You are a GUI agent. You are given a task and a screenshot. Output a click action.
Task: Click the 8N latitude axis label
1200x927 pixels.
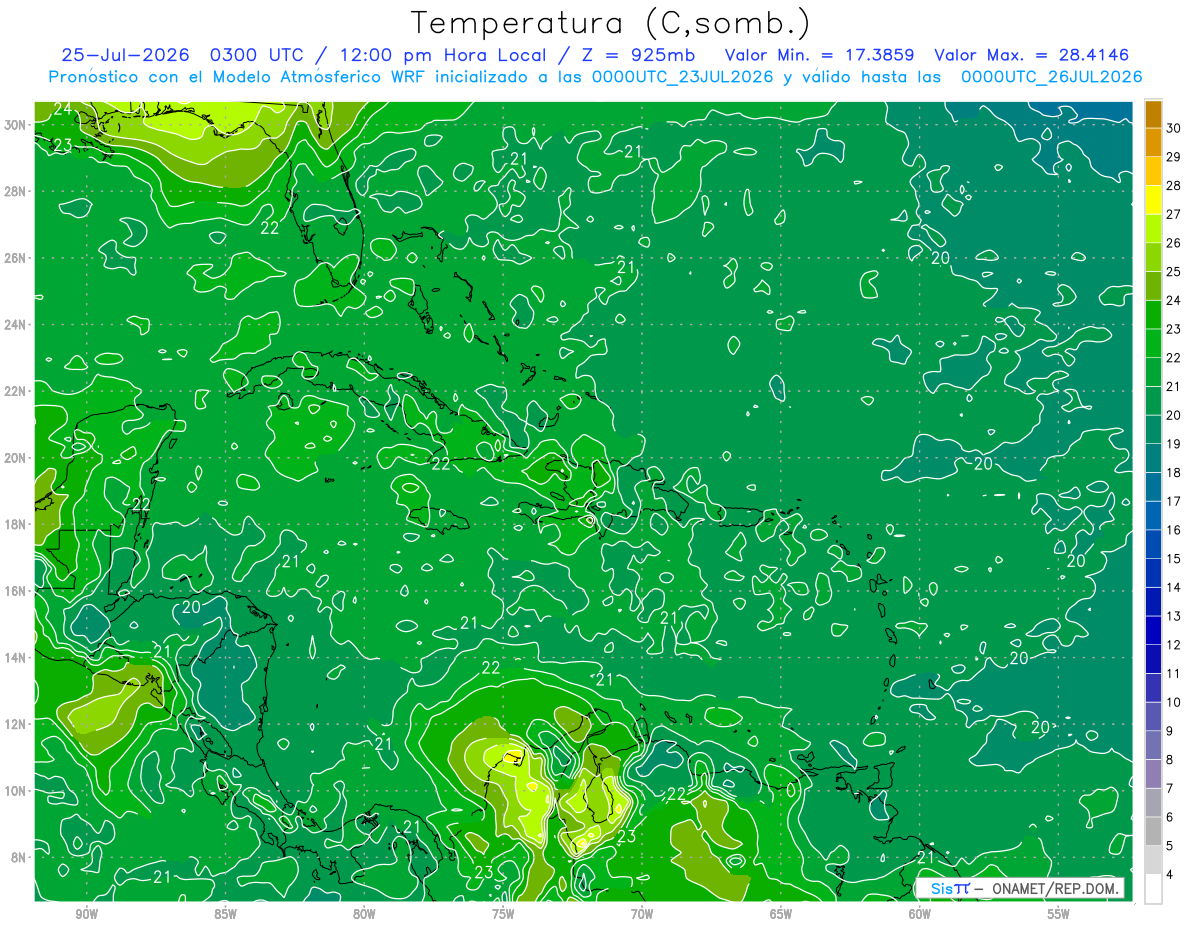pyautogui.click(x=19, y=857)
